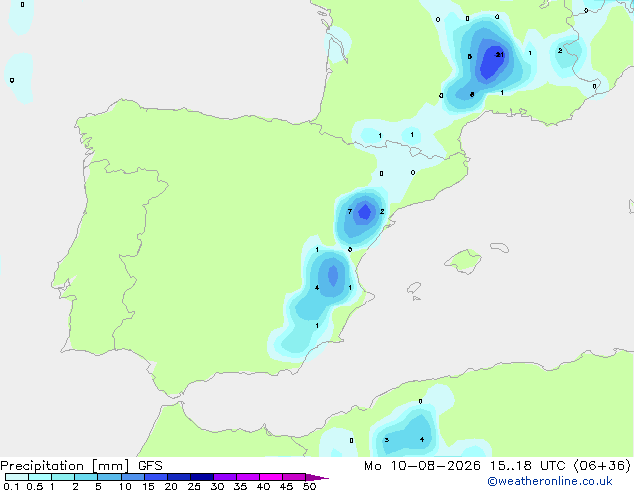Click the 'GFS' model label
Image resolution: width=634 pixels, height=490 pixels.
click(x=150, y=466)
